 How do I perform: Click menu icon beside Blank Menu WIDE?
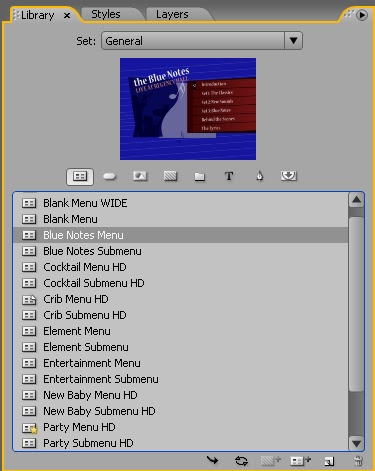click(29, 203)
